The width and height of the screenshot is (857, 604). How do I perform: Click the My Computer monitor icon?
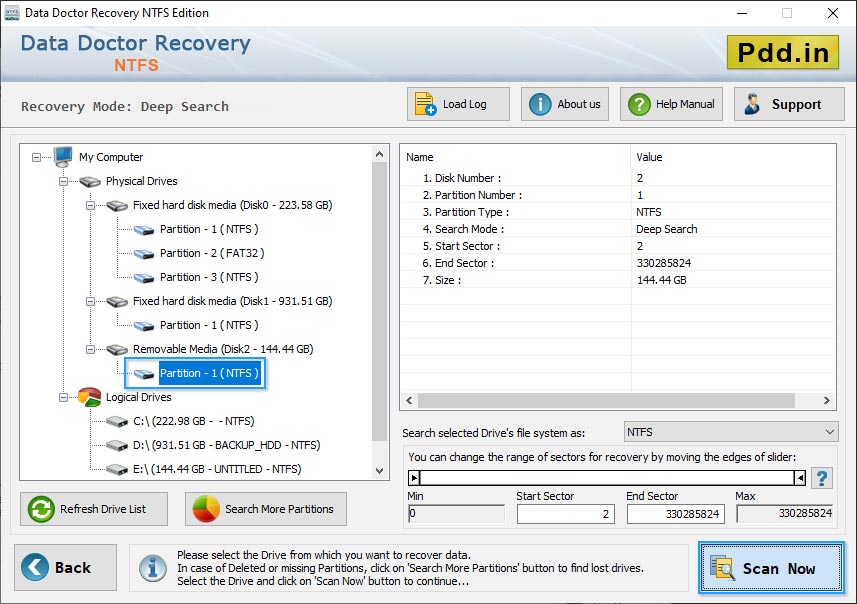pos(63,157)
